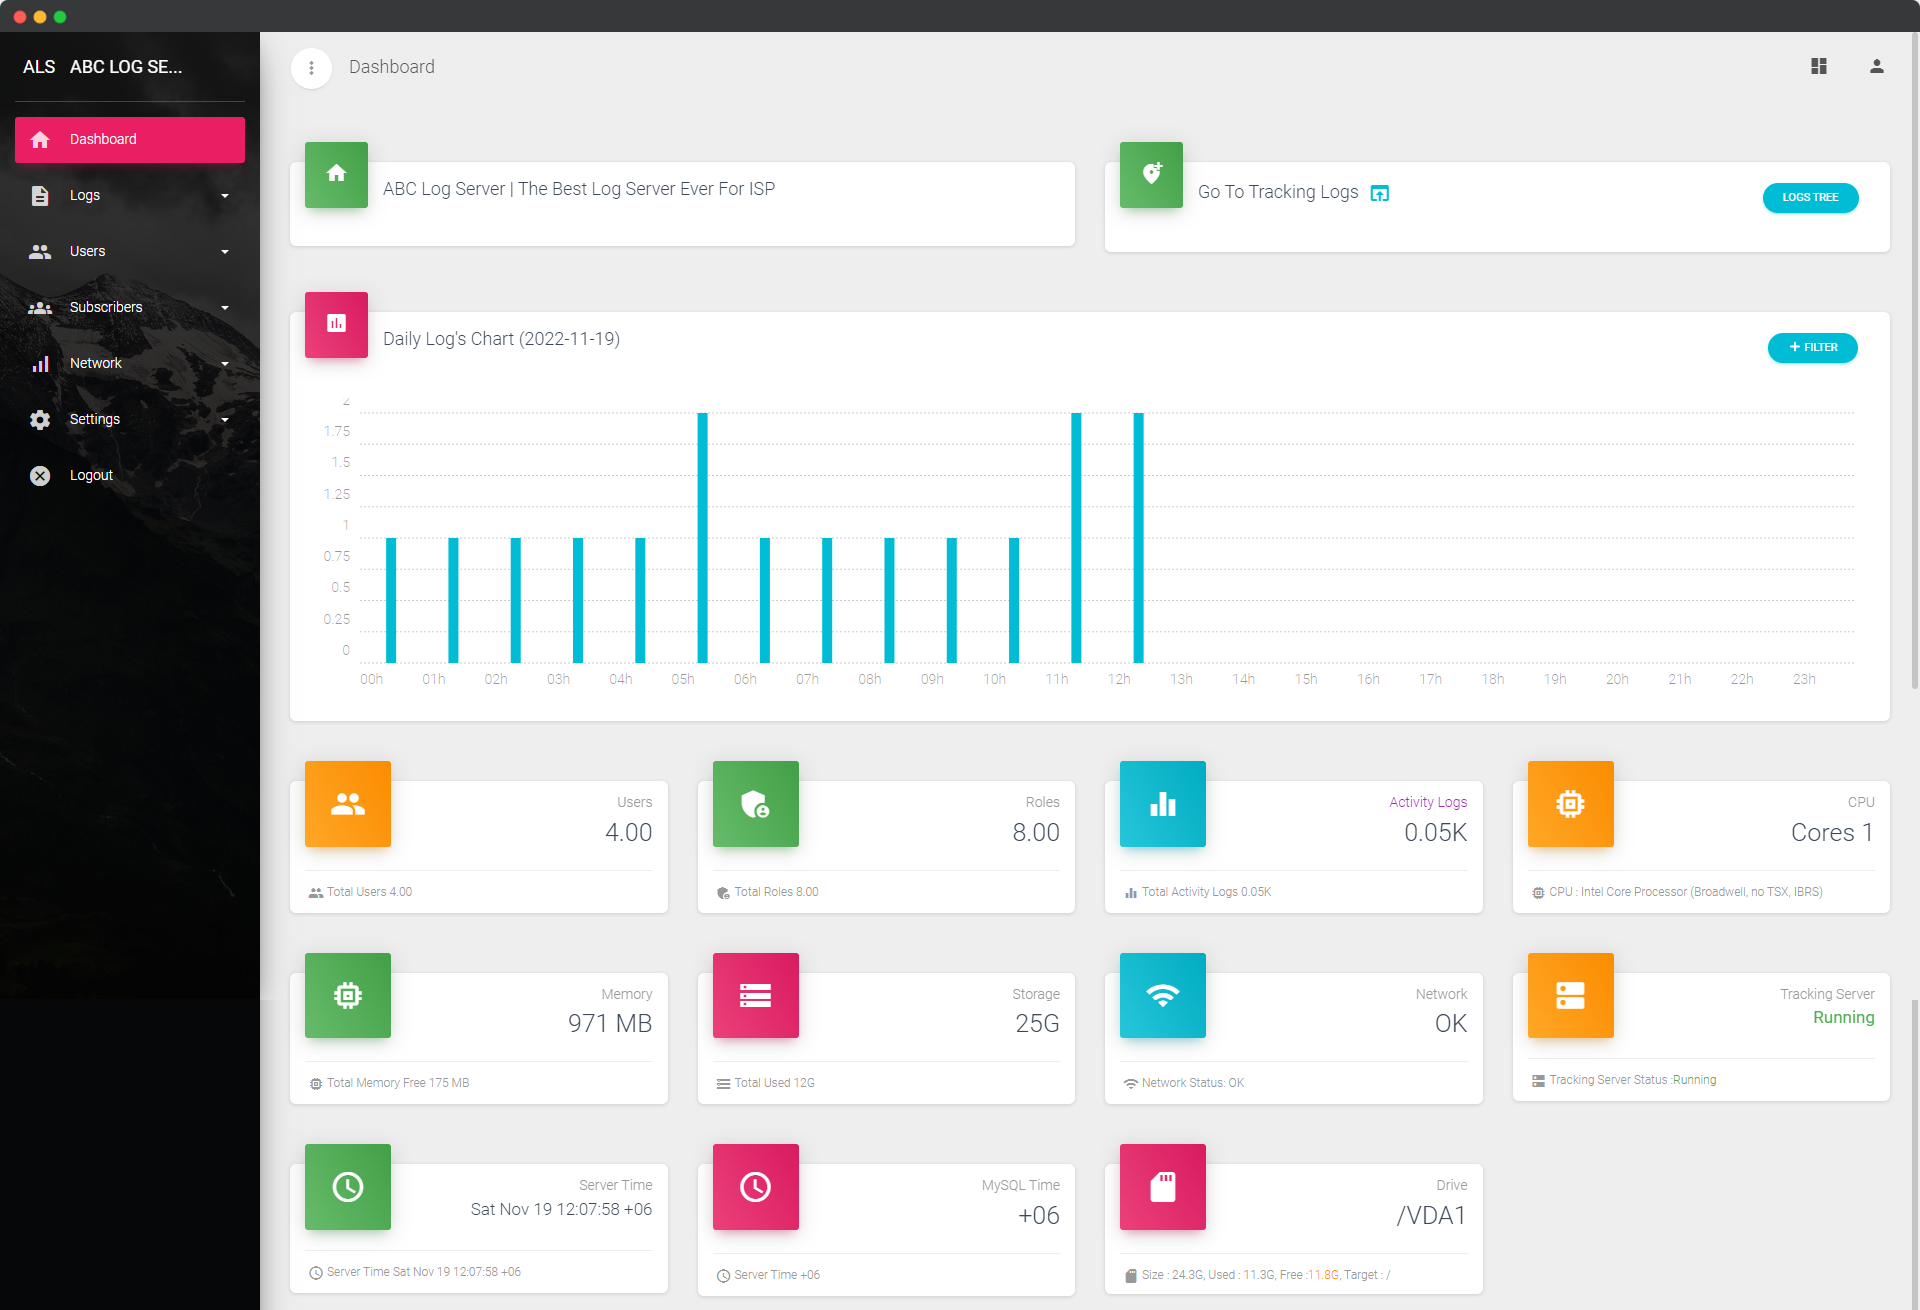Viewport: 1920px width, 1310px height.
Task: Open the three-dot sidebar toggle menu
Action: (311, 68)
